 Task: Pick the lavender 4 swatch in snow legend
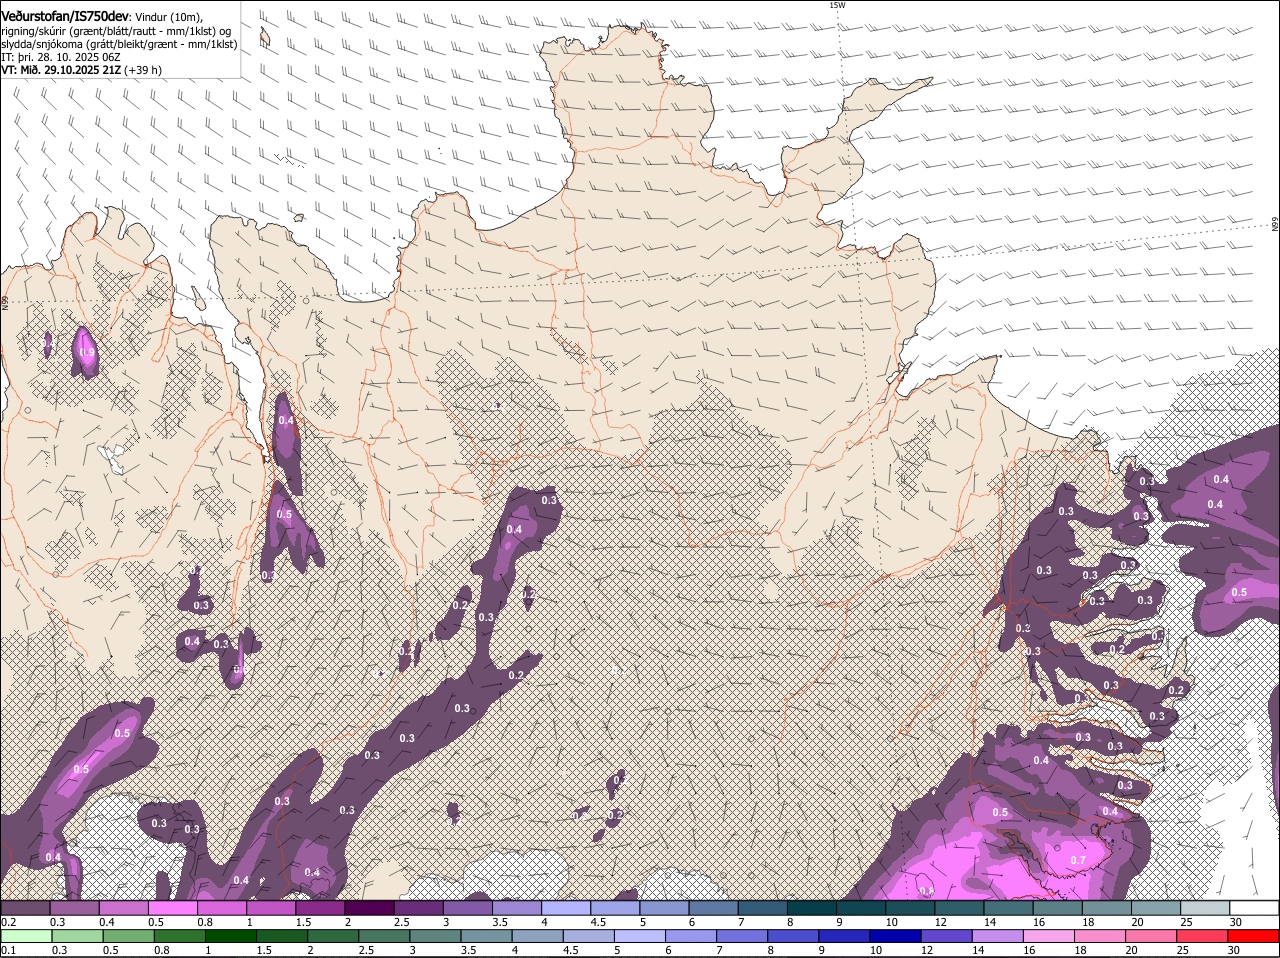point(565,907)
